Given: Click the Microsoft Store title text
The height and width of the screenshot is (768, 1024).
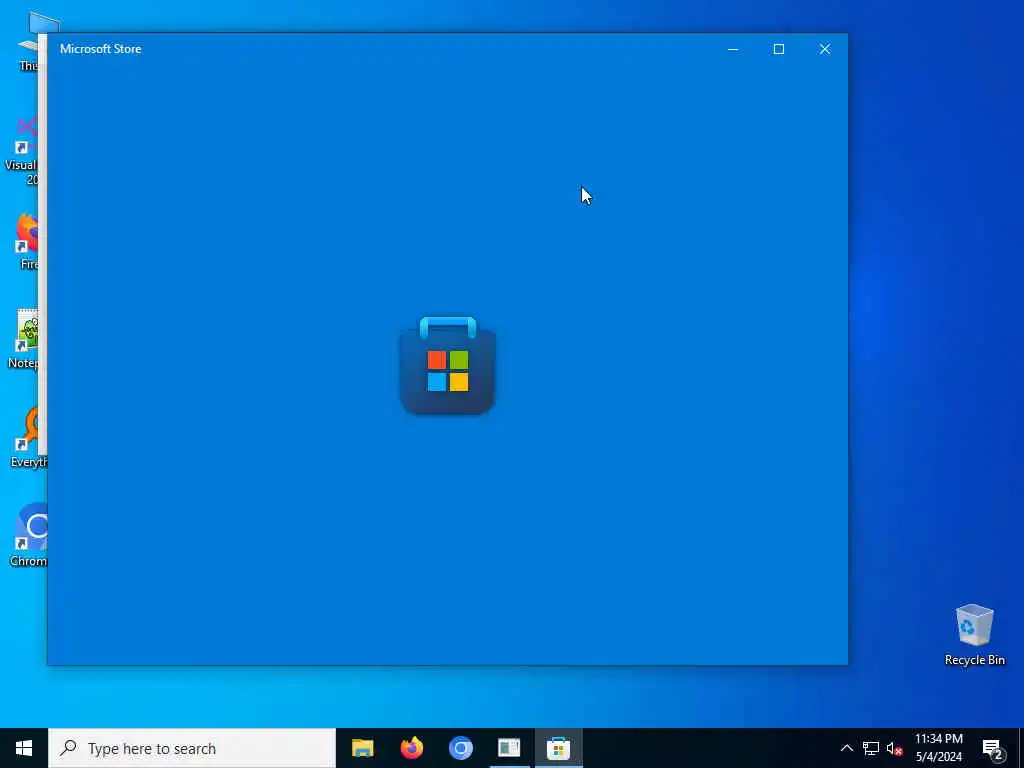Looking at the screenshot, I should pyautogui.click(x=101, y=49).
